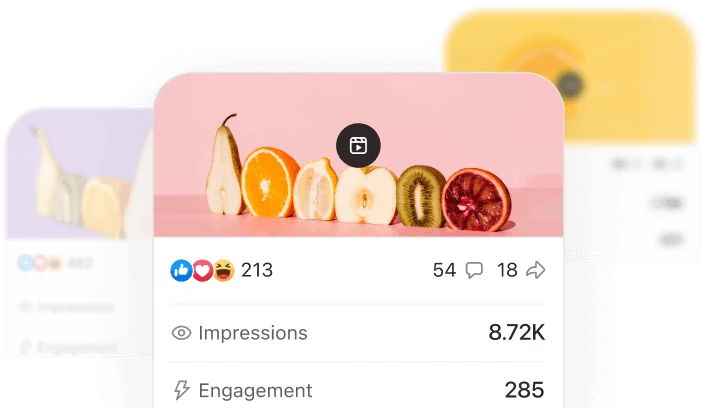Click the comment speech bubble icon
The width and height of the screenshot is (705, 408).
click(474, 270)
